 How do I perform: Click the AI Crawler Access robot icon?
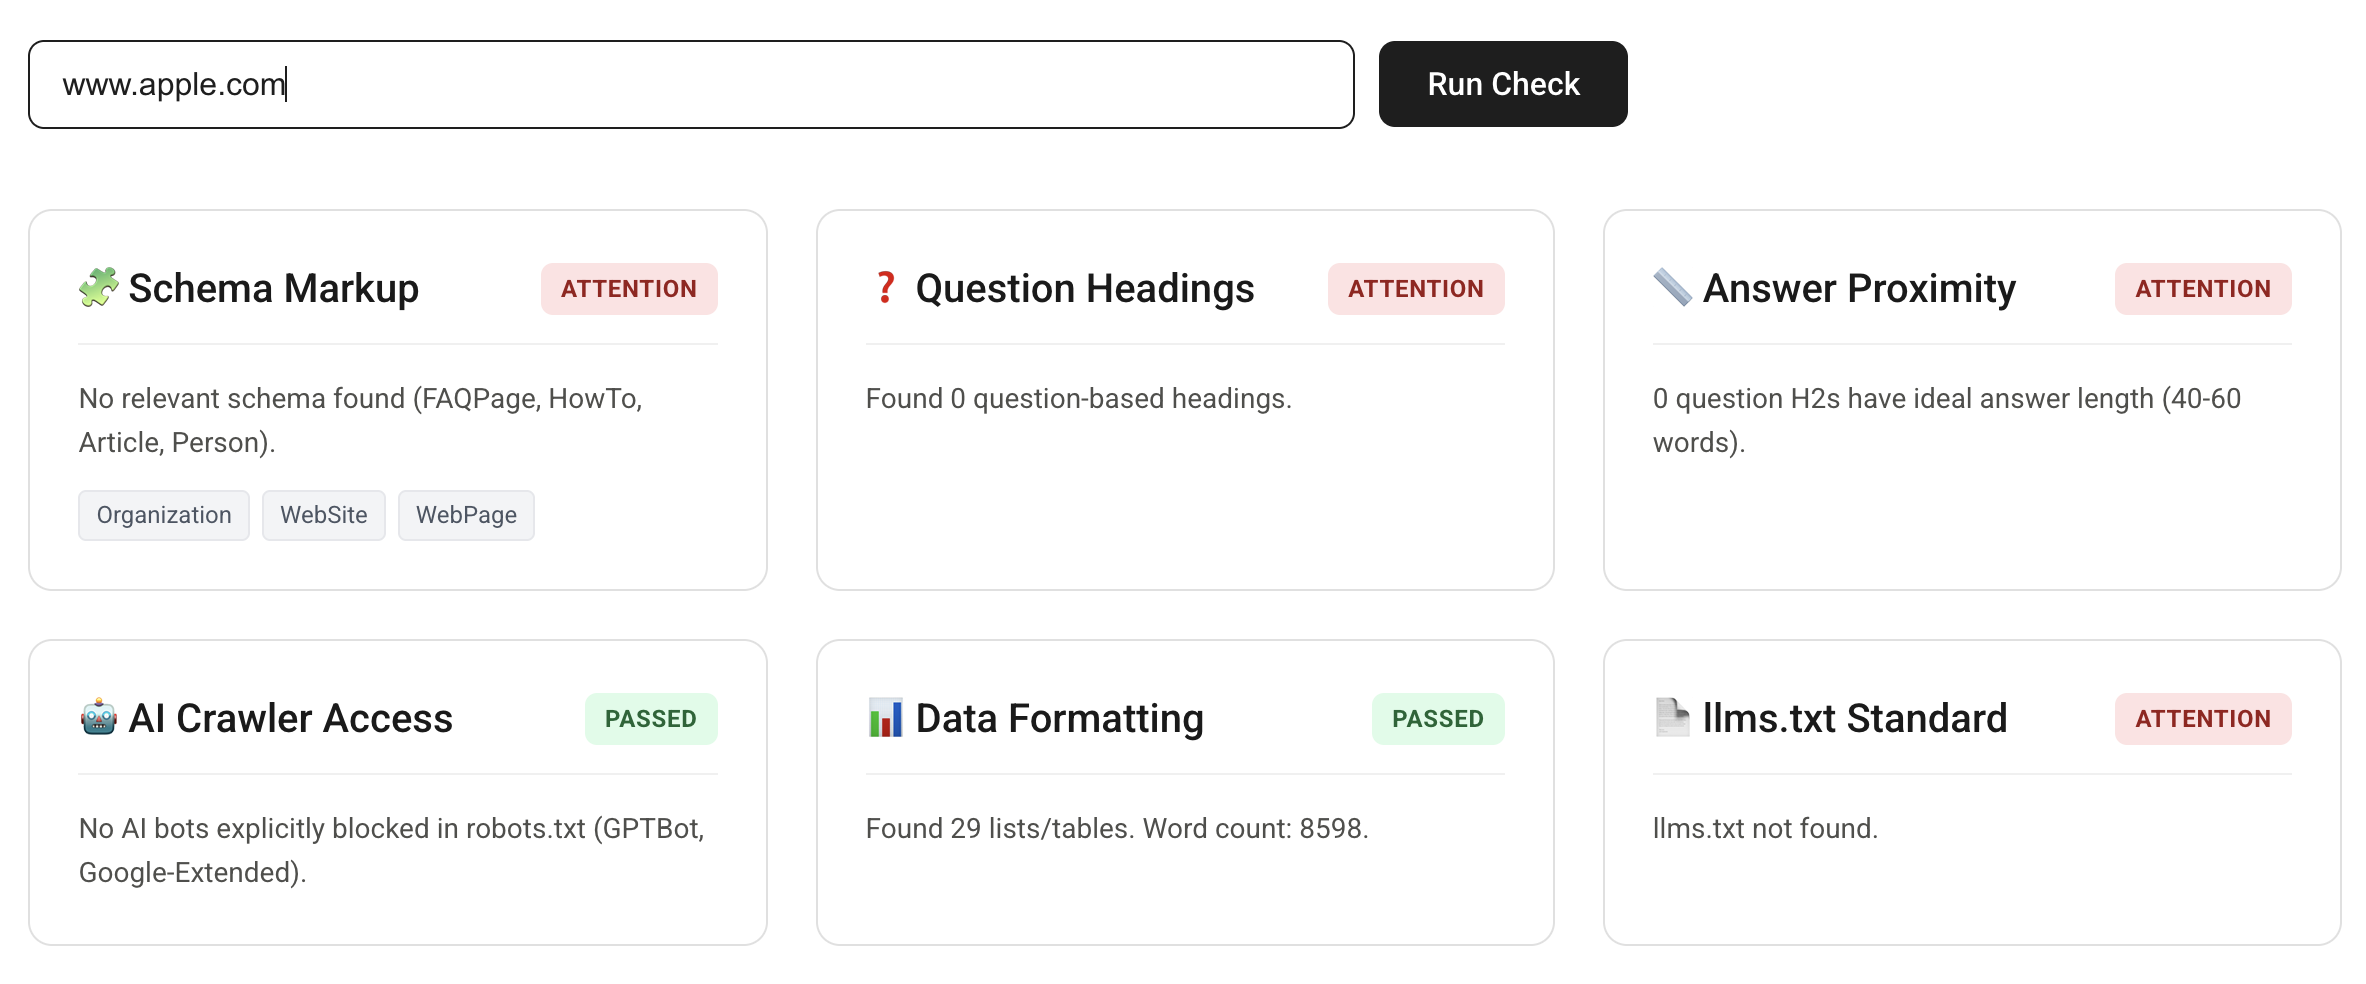pos(99,718)
